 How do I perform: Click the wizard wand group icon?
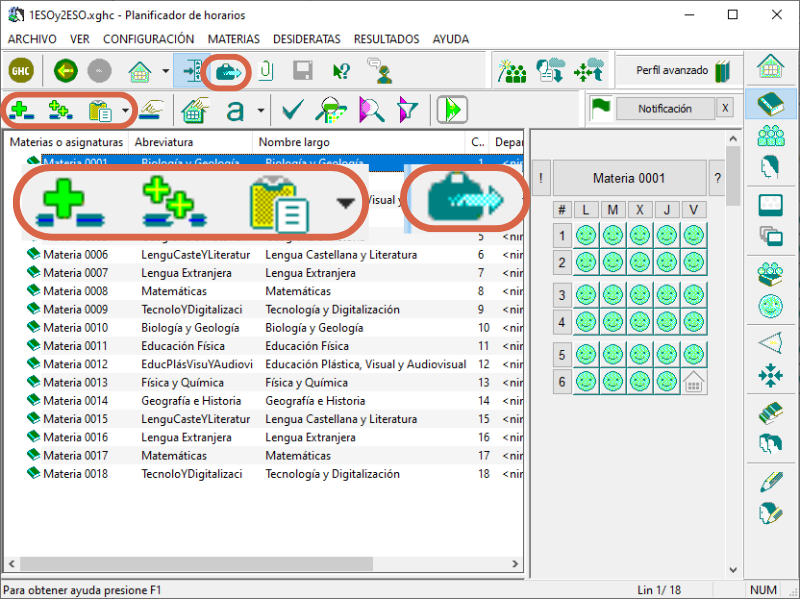511,70
